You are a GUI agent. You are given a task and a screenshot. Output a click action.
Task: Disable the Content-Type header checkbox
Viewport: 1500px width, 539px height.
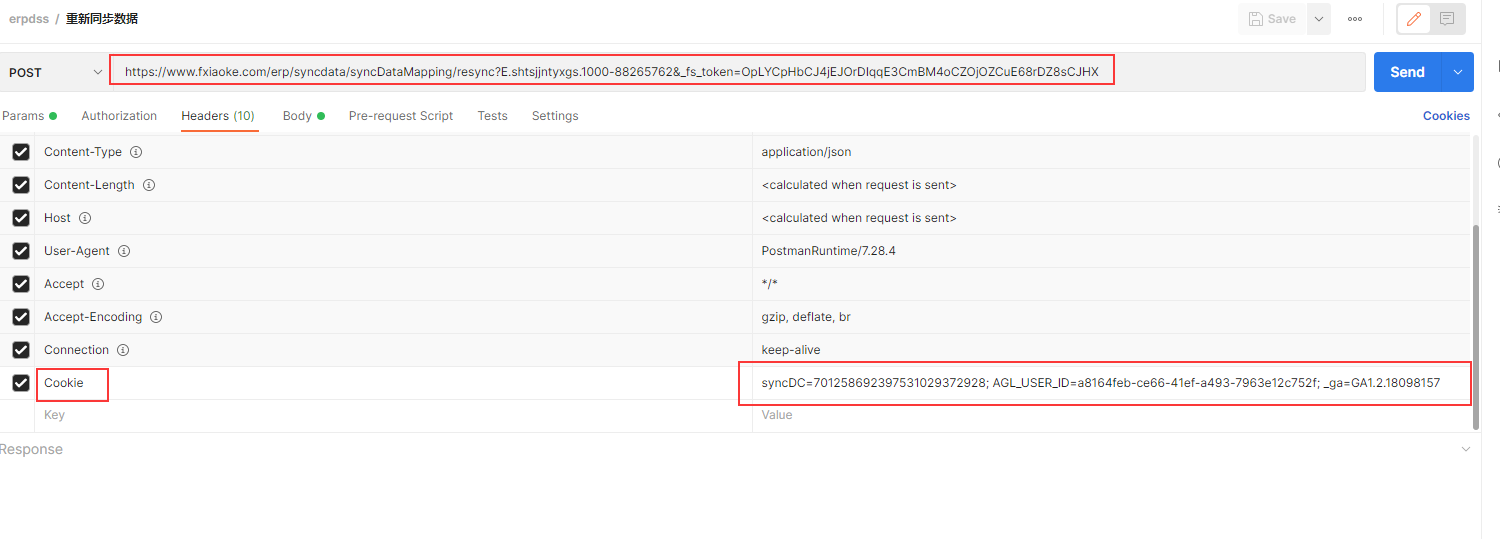pyautogui.click(x=21, y=152)
